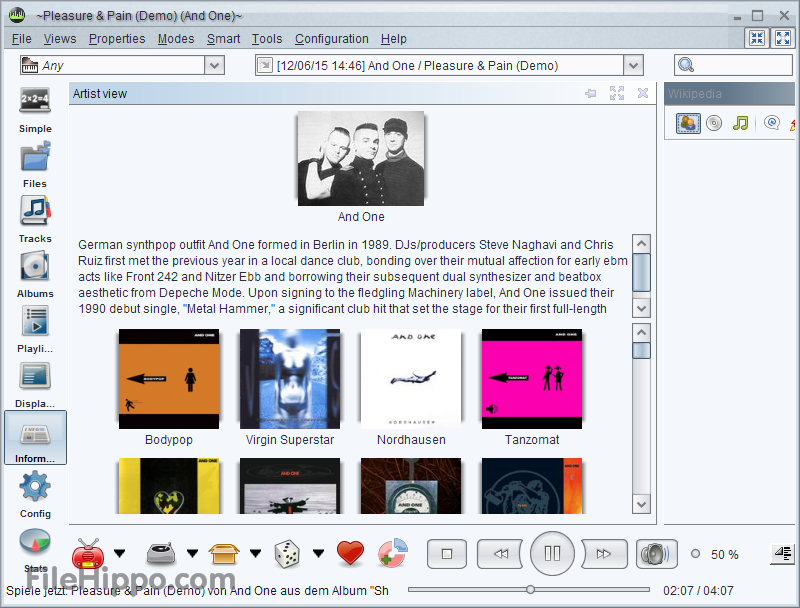Open the Albums view

point(35,275)
